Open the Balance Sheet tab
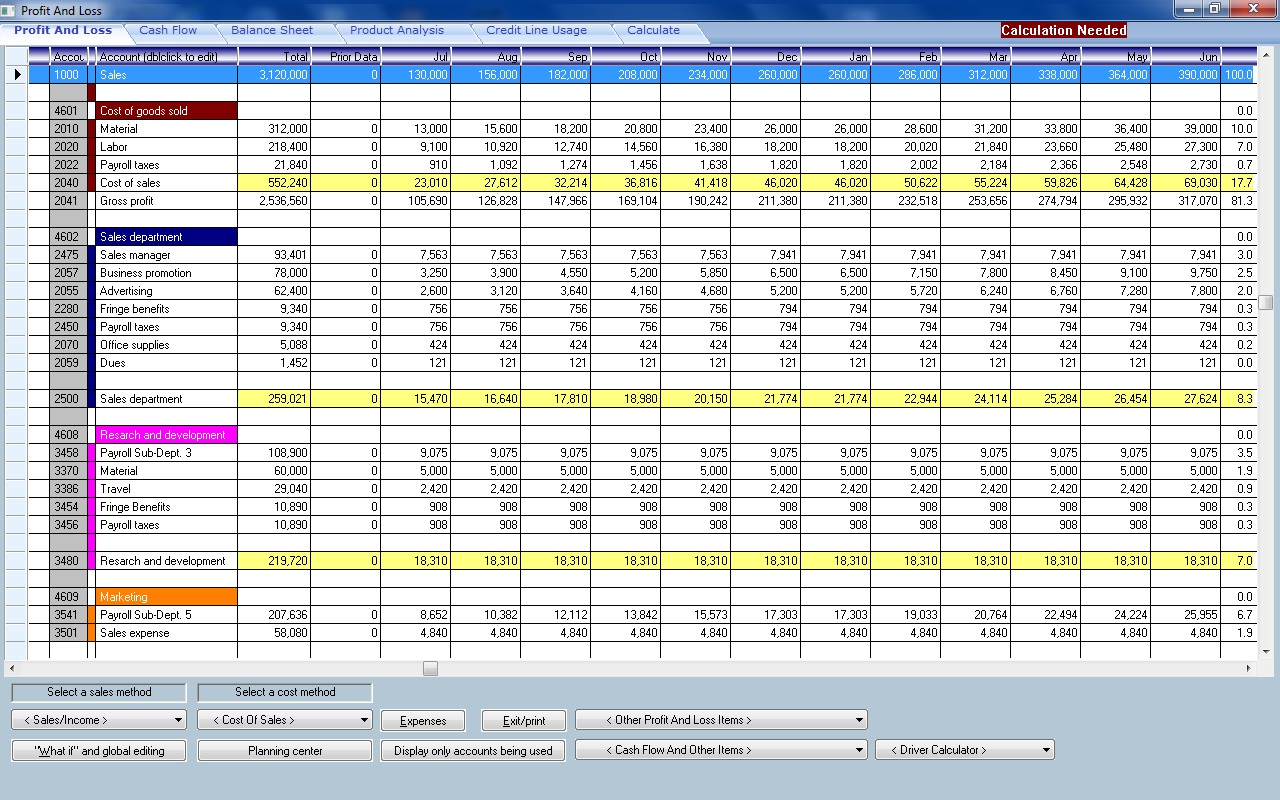1280x800 pixels. coord(273,30)
